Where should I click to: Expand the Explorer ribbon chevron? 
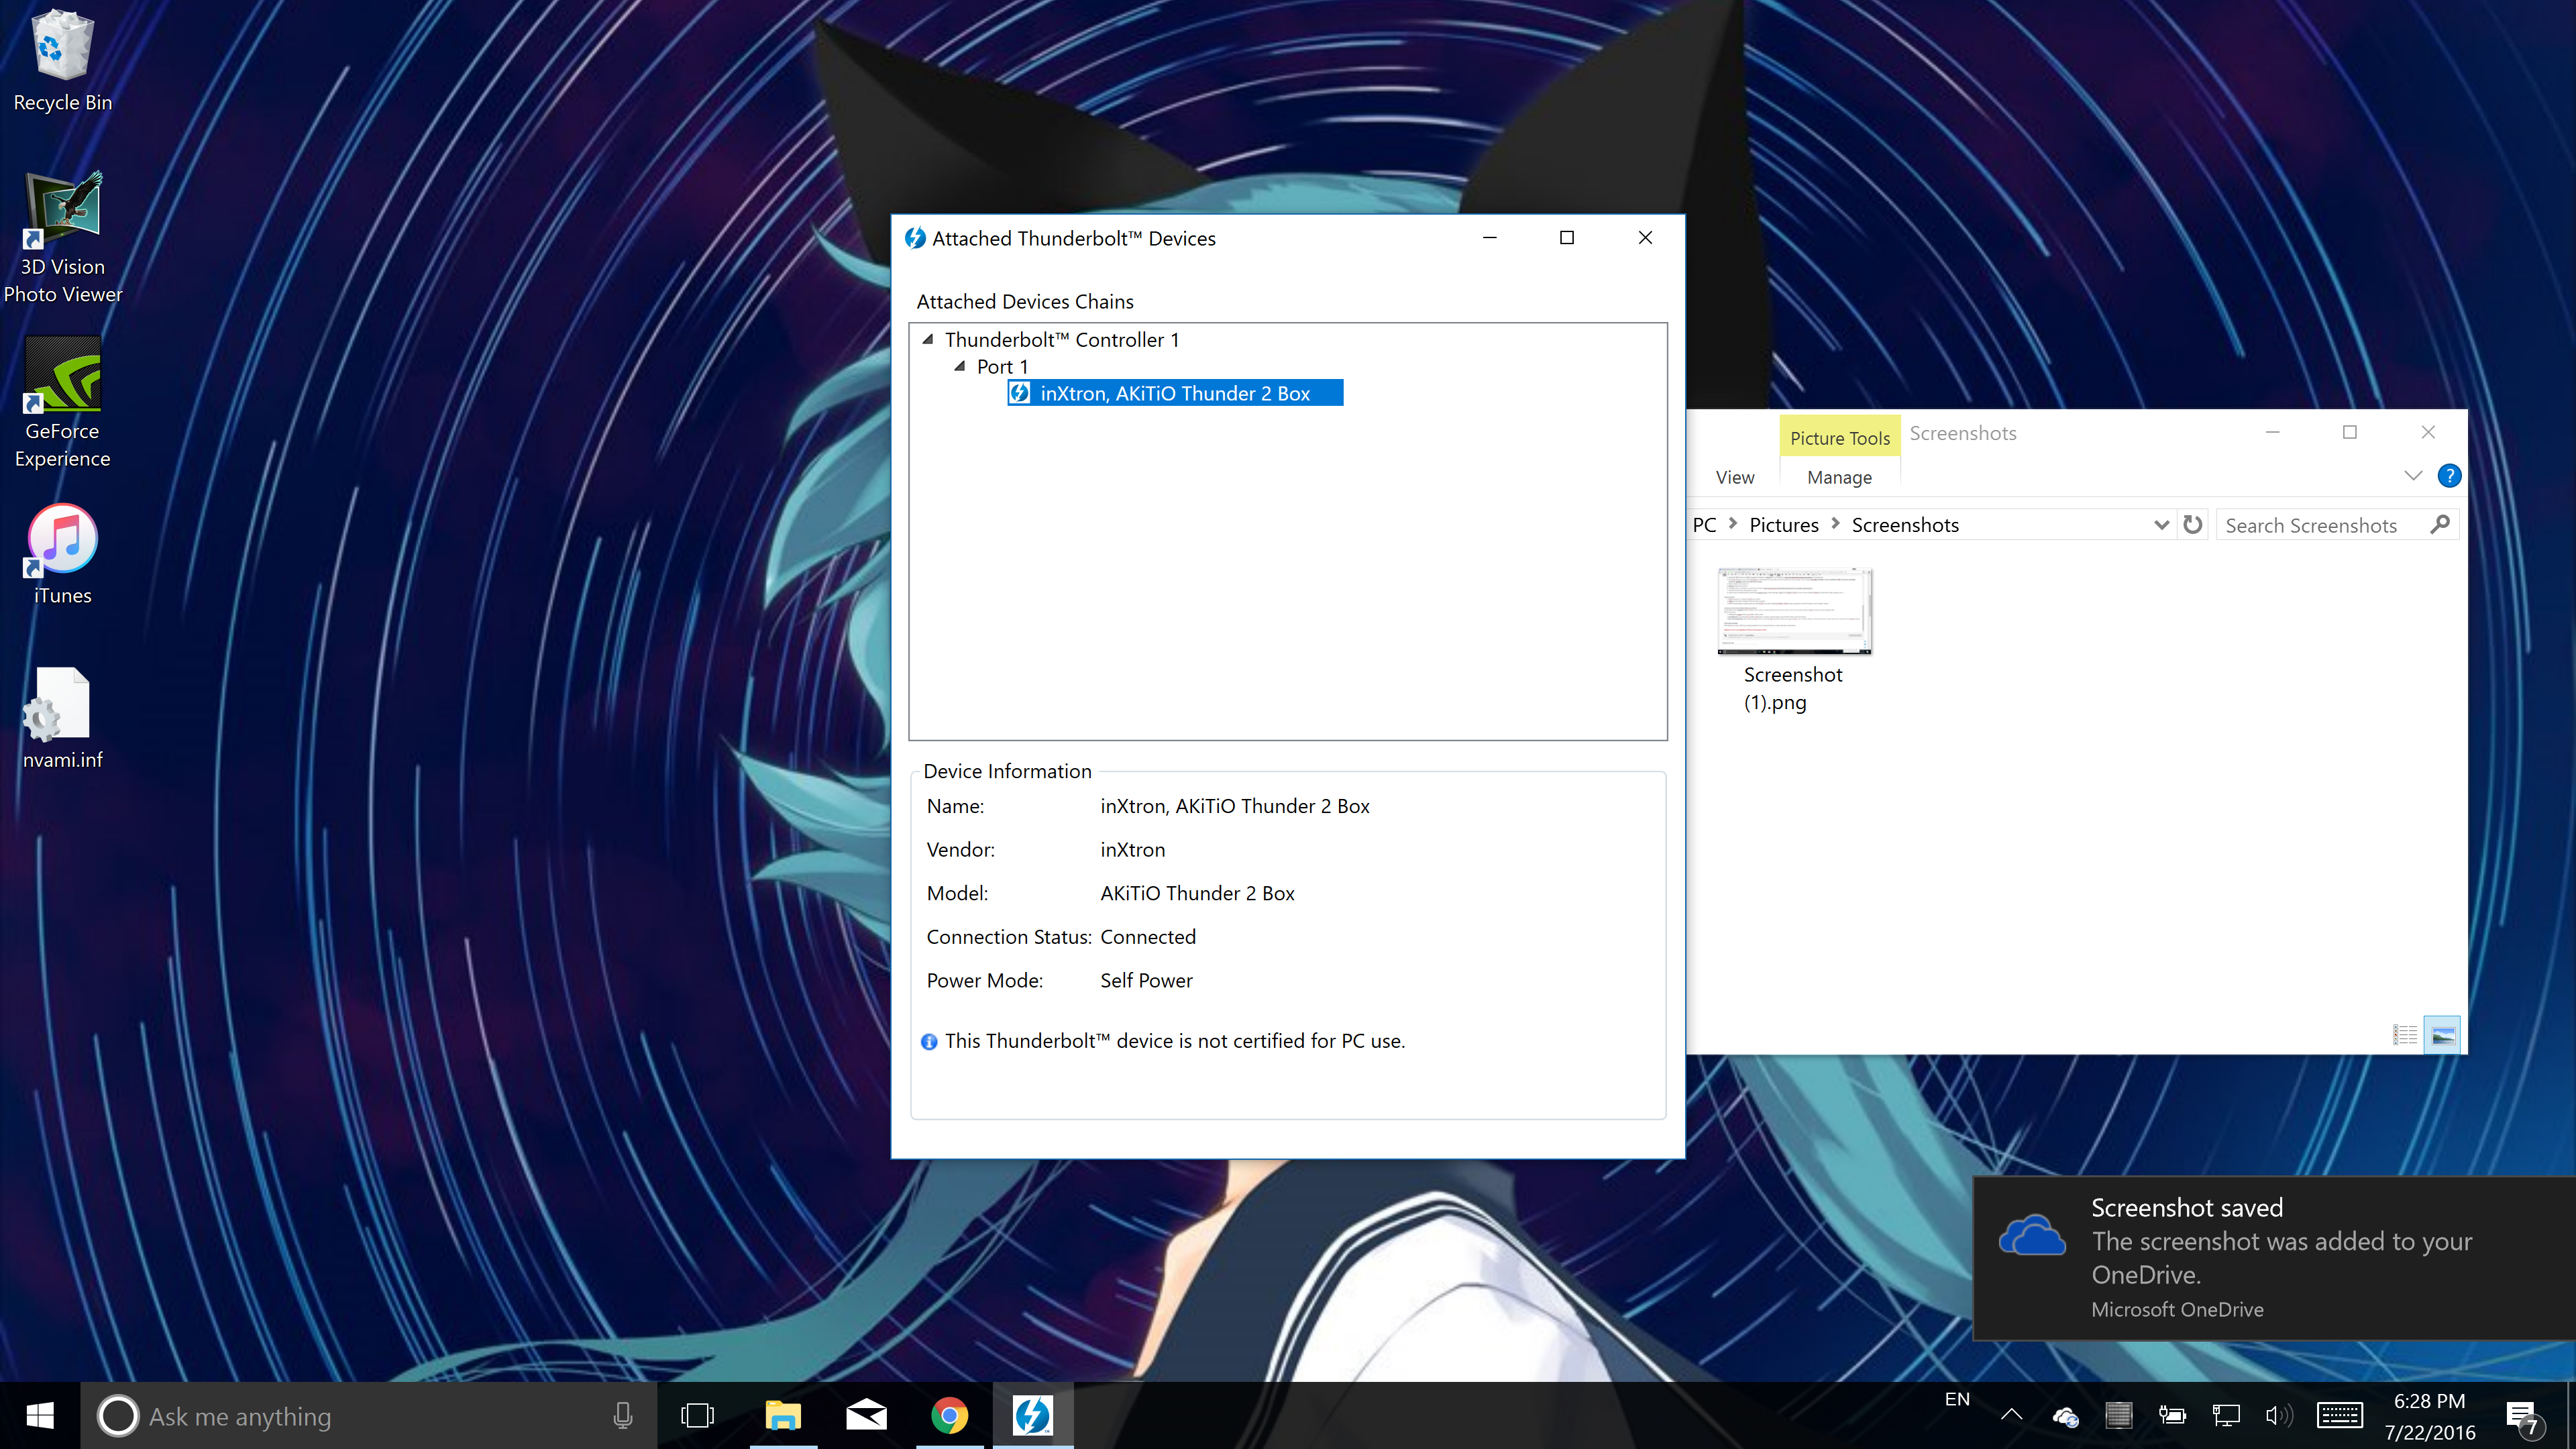[x=2413, y=476]
